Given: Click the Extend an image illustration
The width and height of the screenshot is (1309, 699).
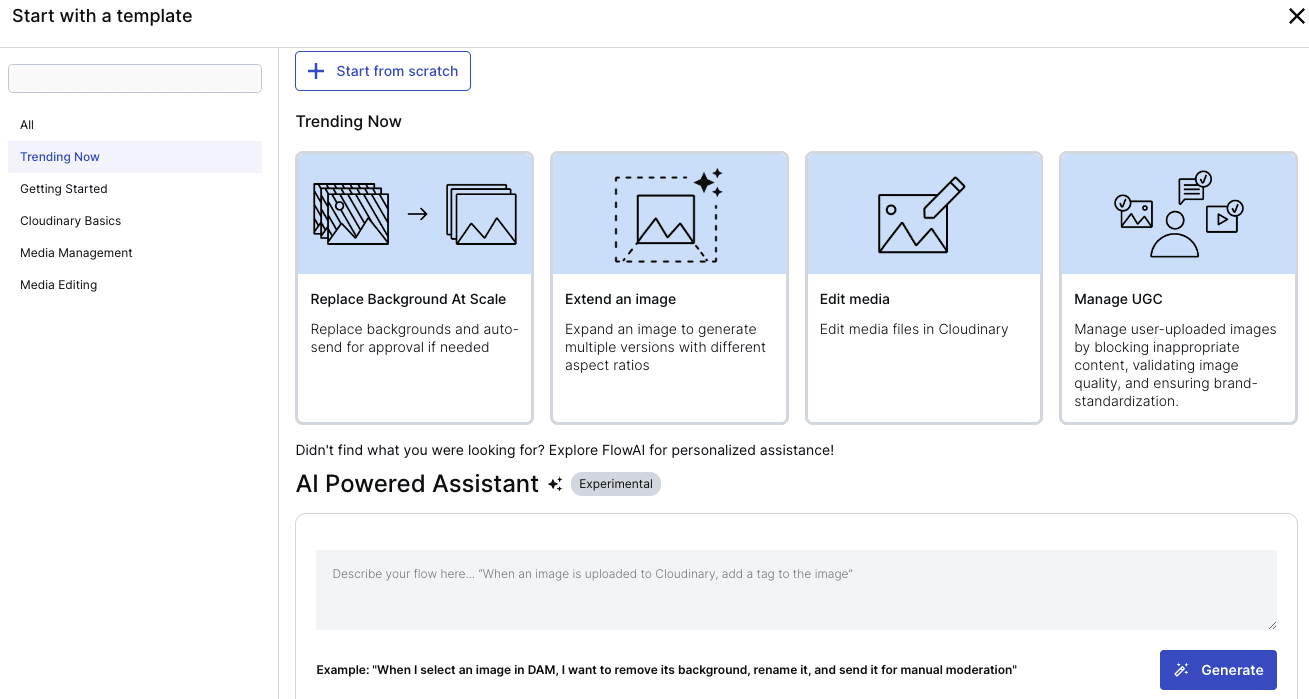Looking at the screenshot, I should pyautogui.click(x=668, y=214).
